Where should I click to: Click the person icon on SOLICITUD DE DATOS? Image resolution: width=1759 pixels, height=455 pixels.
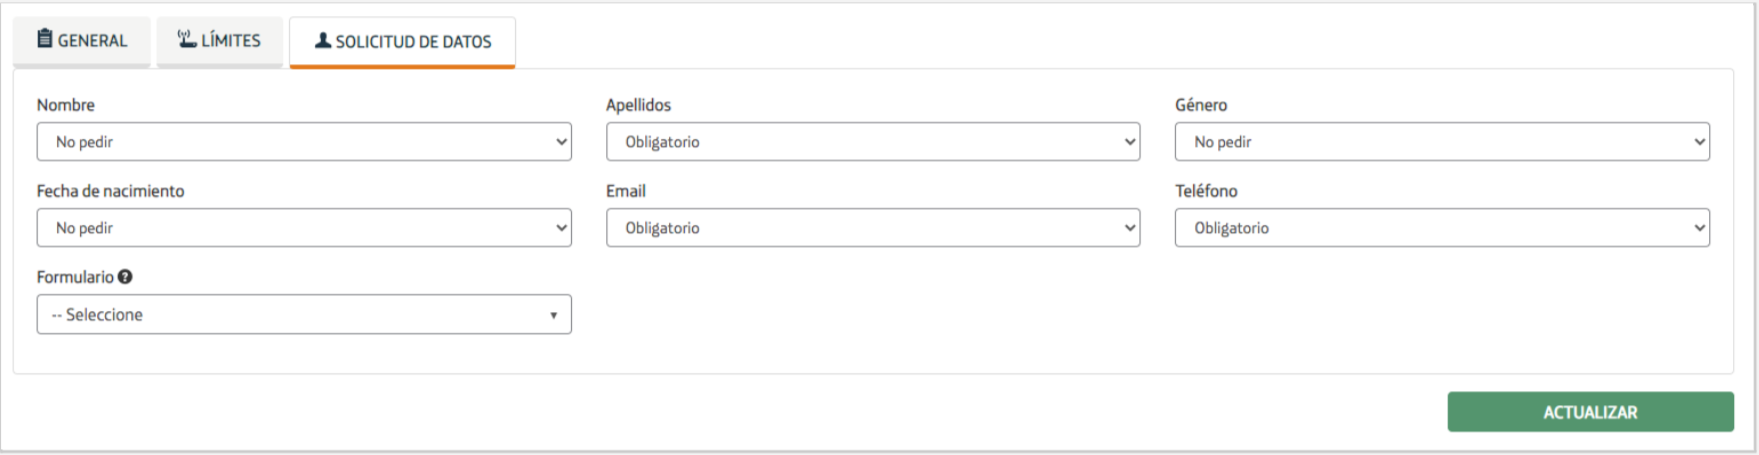(323, 41)
